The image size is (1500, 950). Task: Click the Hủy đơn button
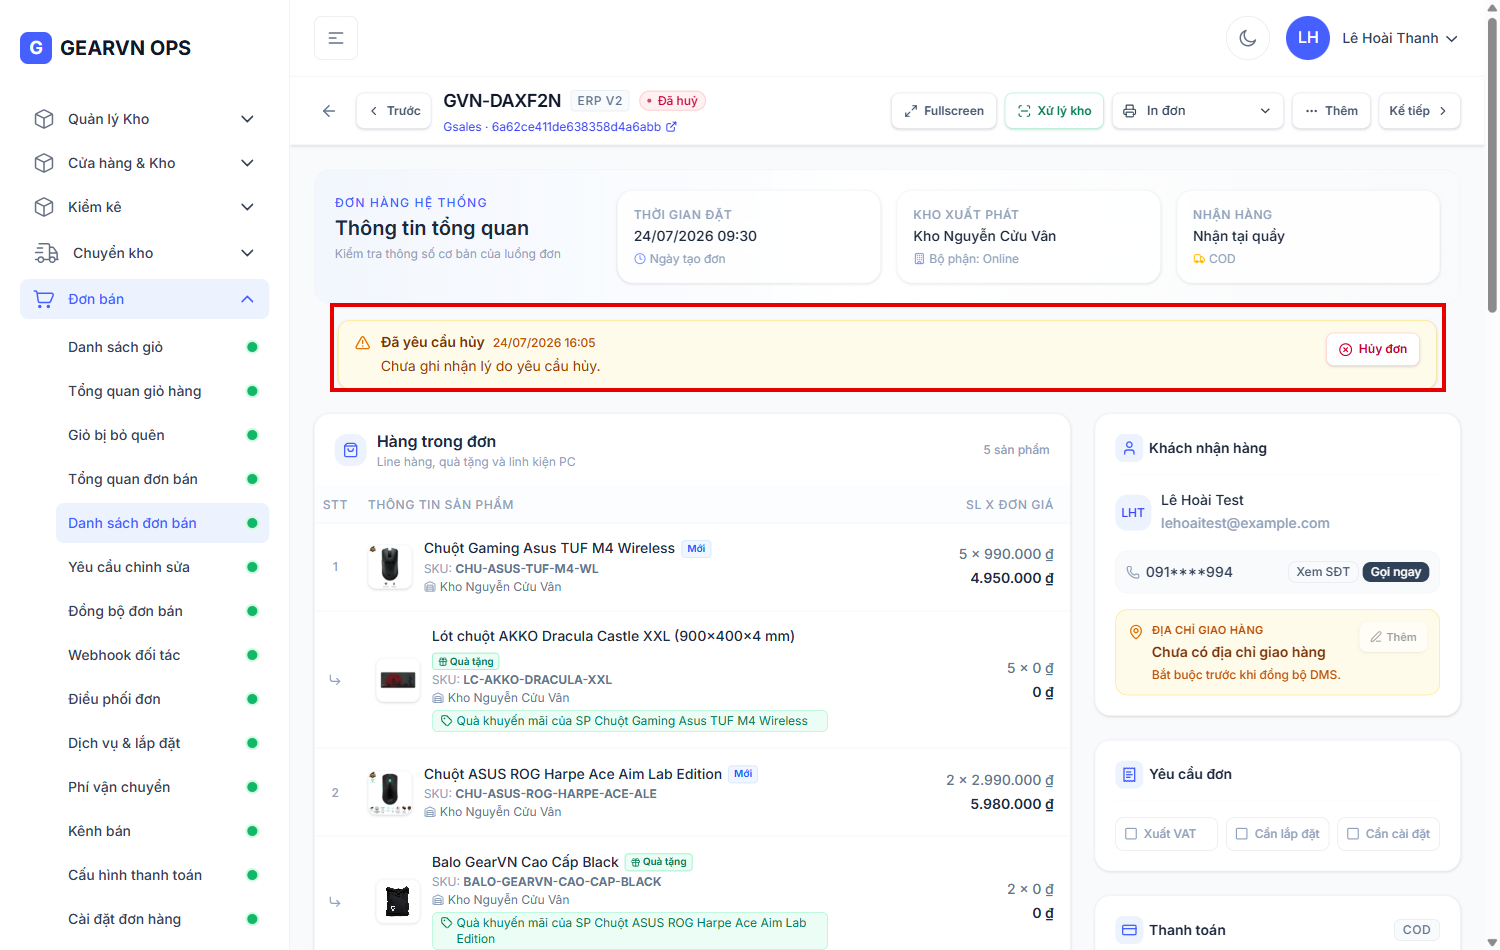coord(1373,349)
